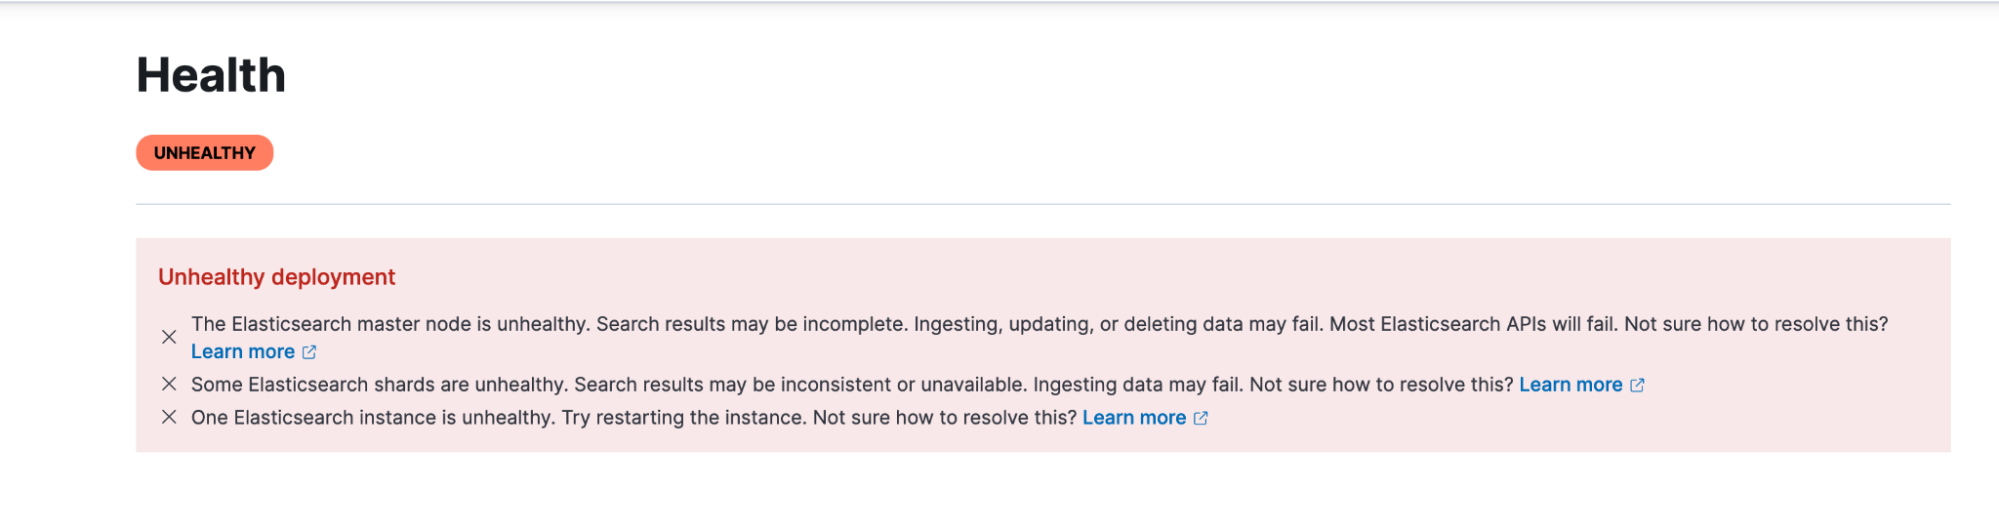This screenshot has height=513, width=1999.
Task: Click the X icon beside the shards warning
Action: 169,384
